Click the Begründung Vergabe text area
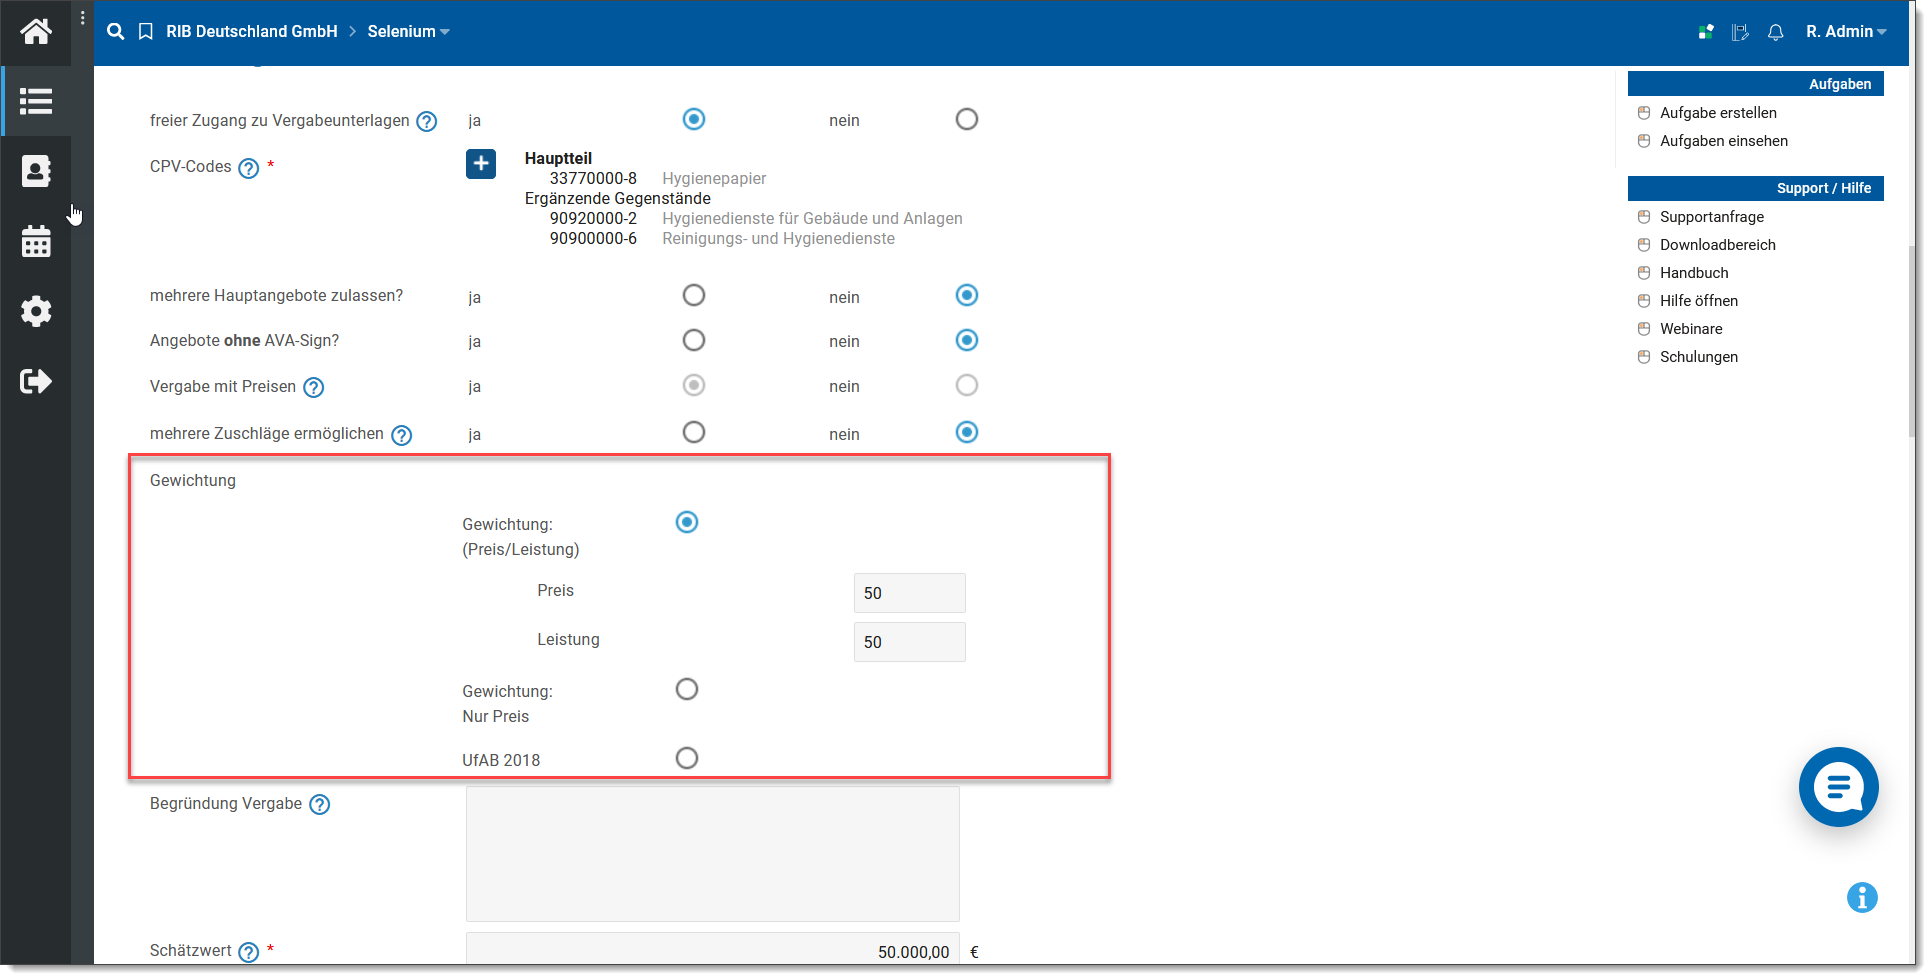Screen dimensions: 1931x980 (713, 854)
